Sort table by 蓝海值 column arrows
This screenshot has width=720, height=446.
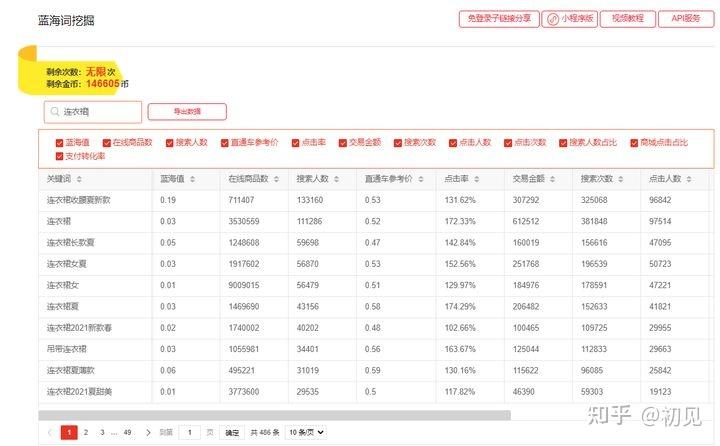192,179
